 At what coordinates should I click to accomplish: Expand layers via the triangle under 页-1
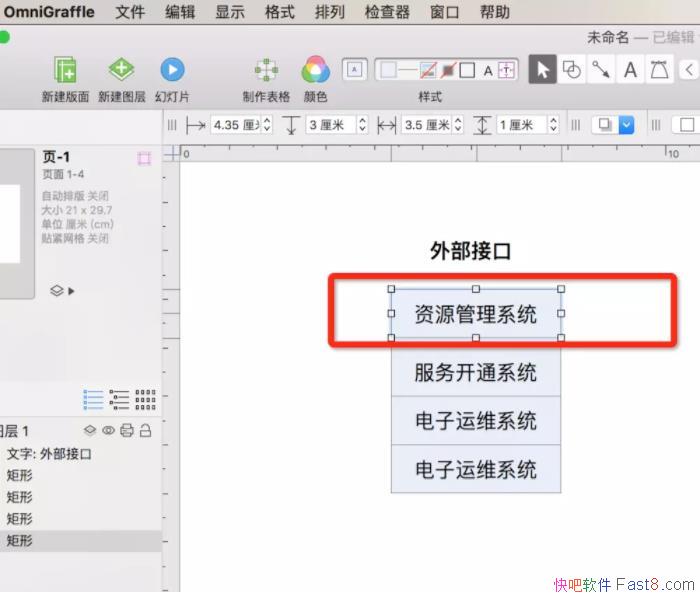tap(71, 291)
